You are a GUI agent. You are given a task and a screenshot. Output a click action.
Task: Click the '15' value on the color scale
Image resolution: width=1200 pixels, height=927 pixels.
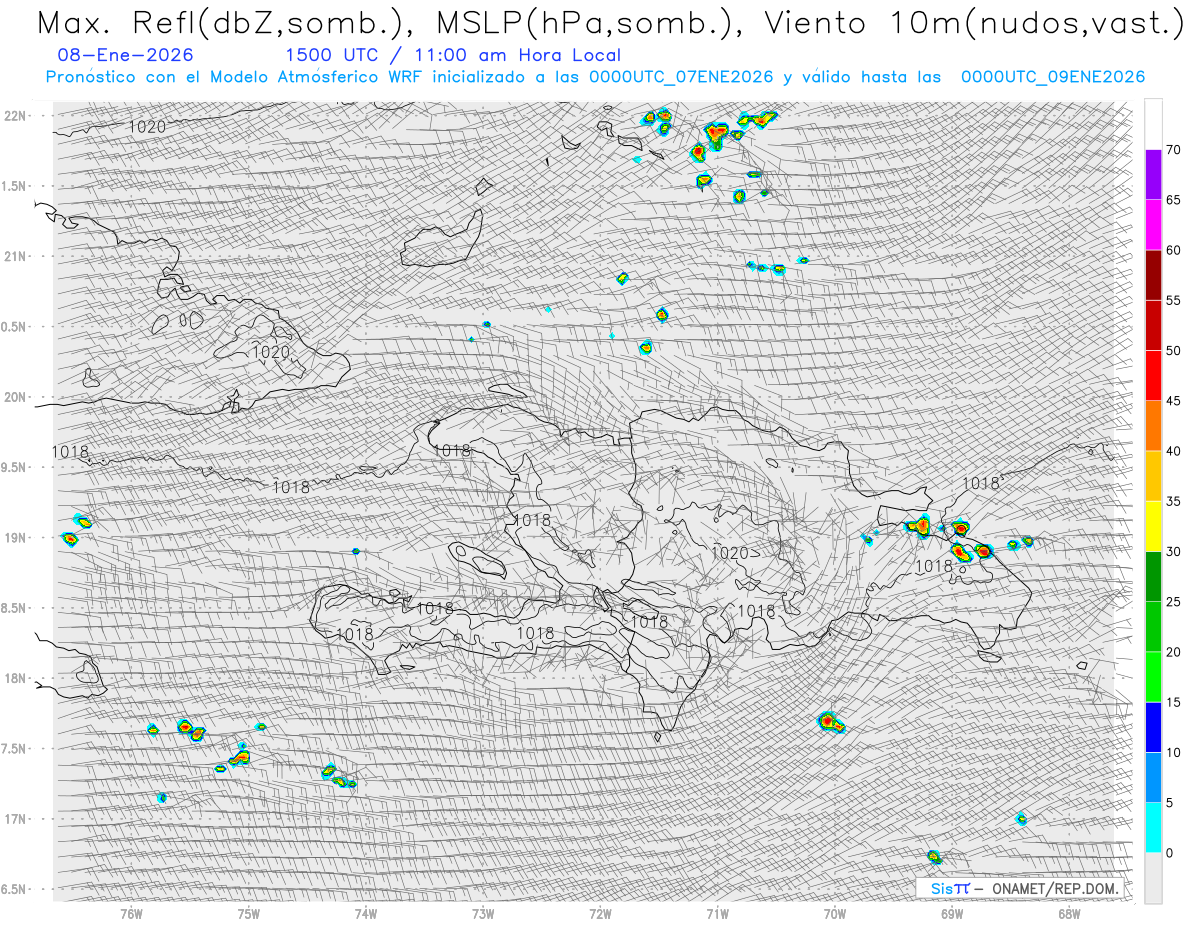tap(1173, 702)
